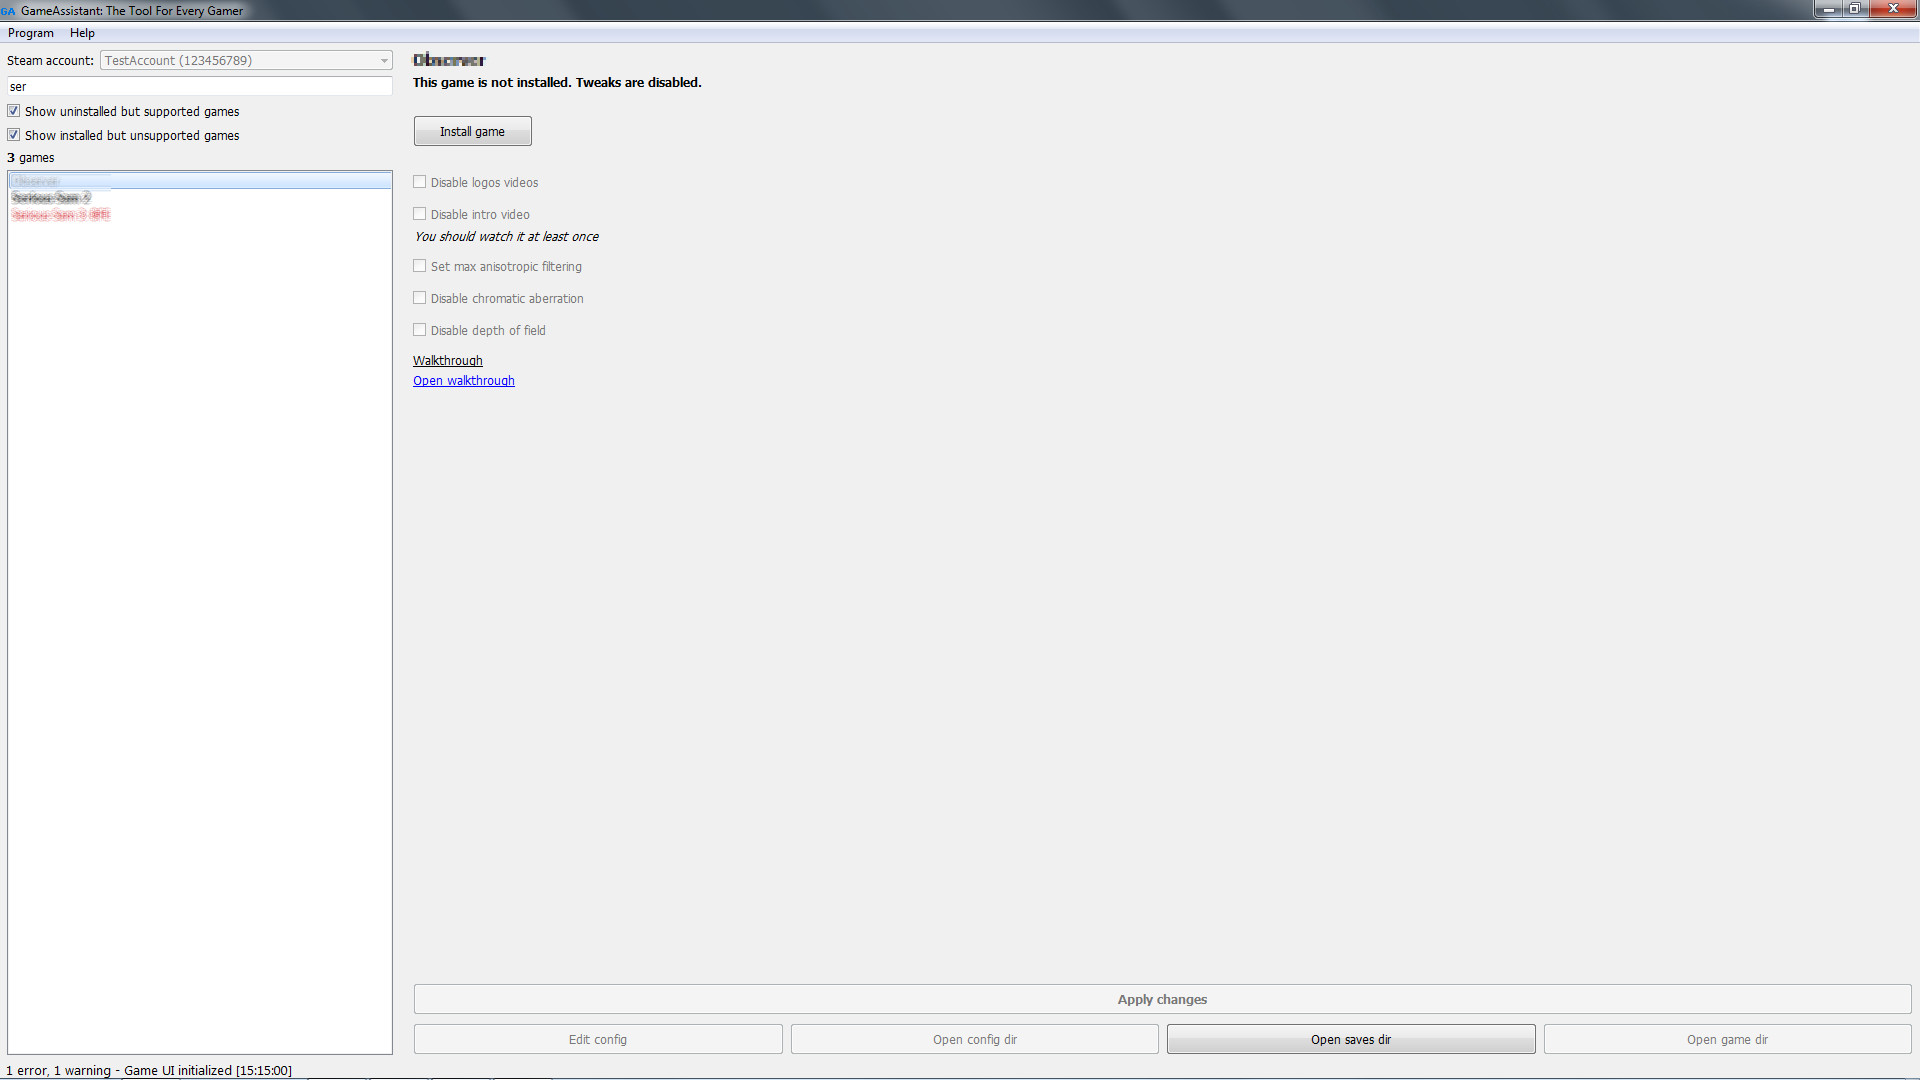Open the Steam account dropdown
Screen dimensions: 1920x1080
[385, 60]
